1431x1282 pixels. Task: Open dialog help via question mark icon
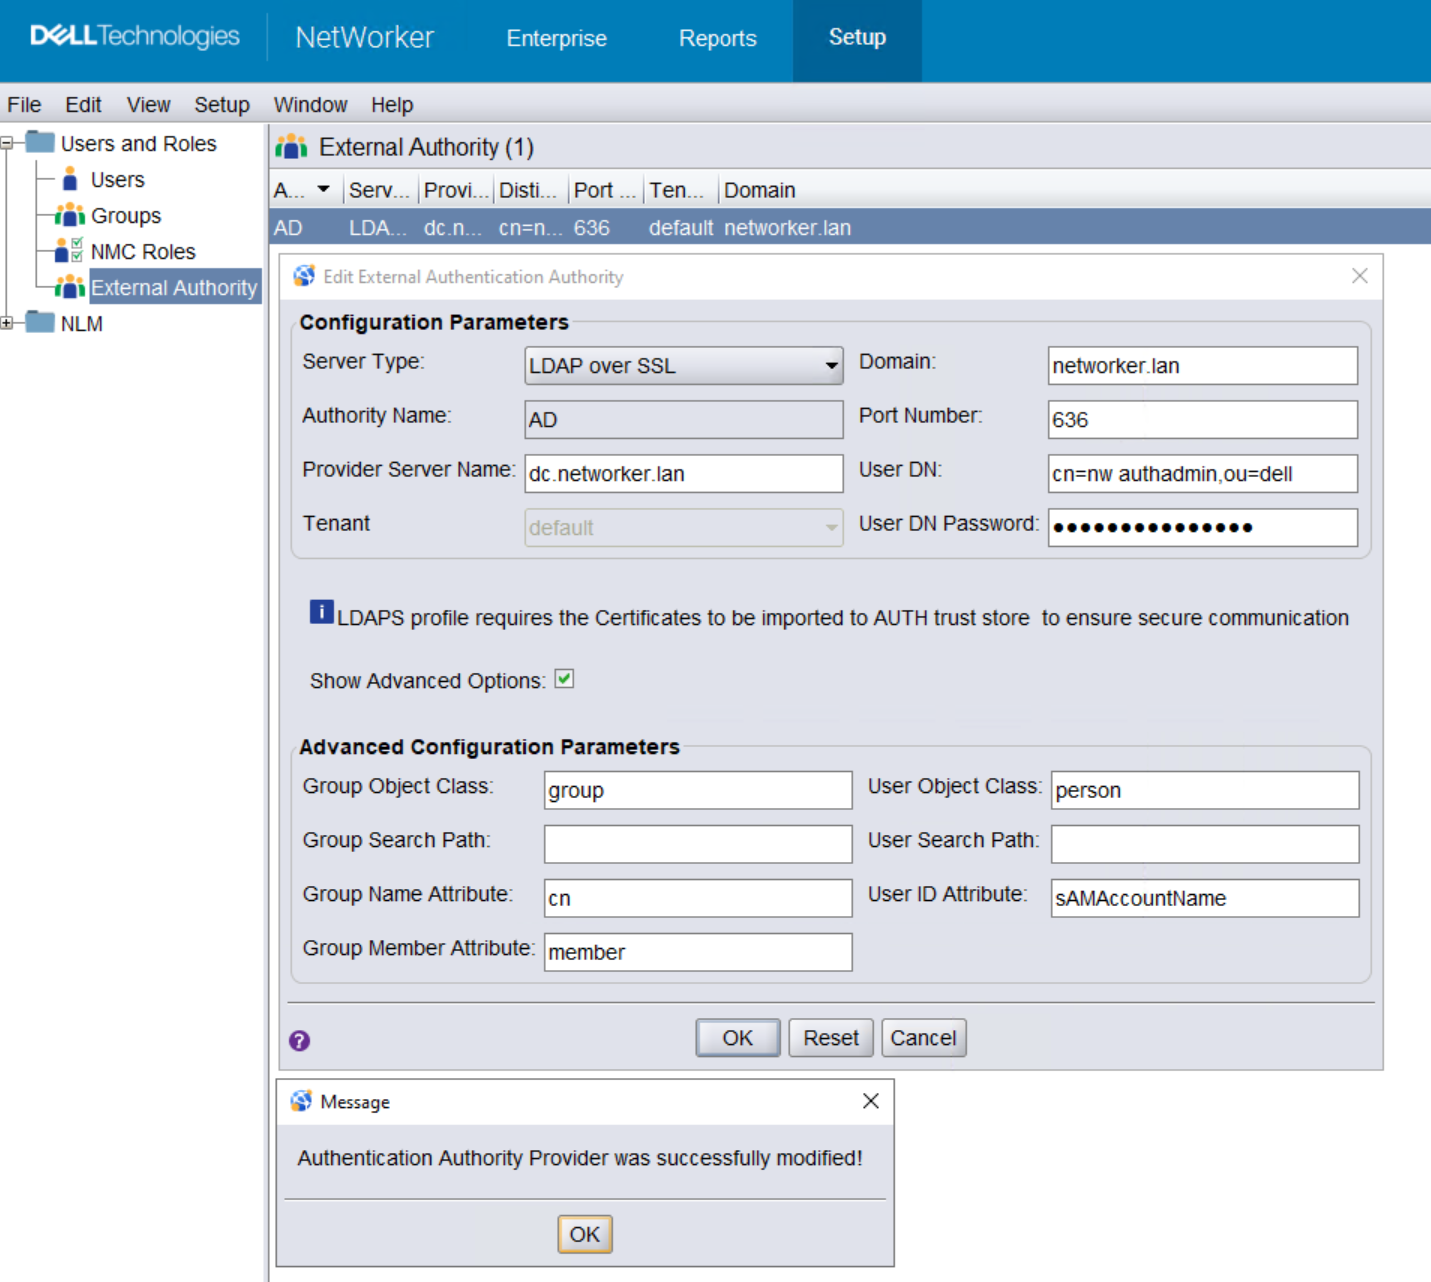click(300, 1040)
